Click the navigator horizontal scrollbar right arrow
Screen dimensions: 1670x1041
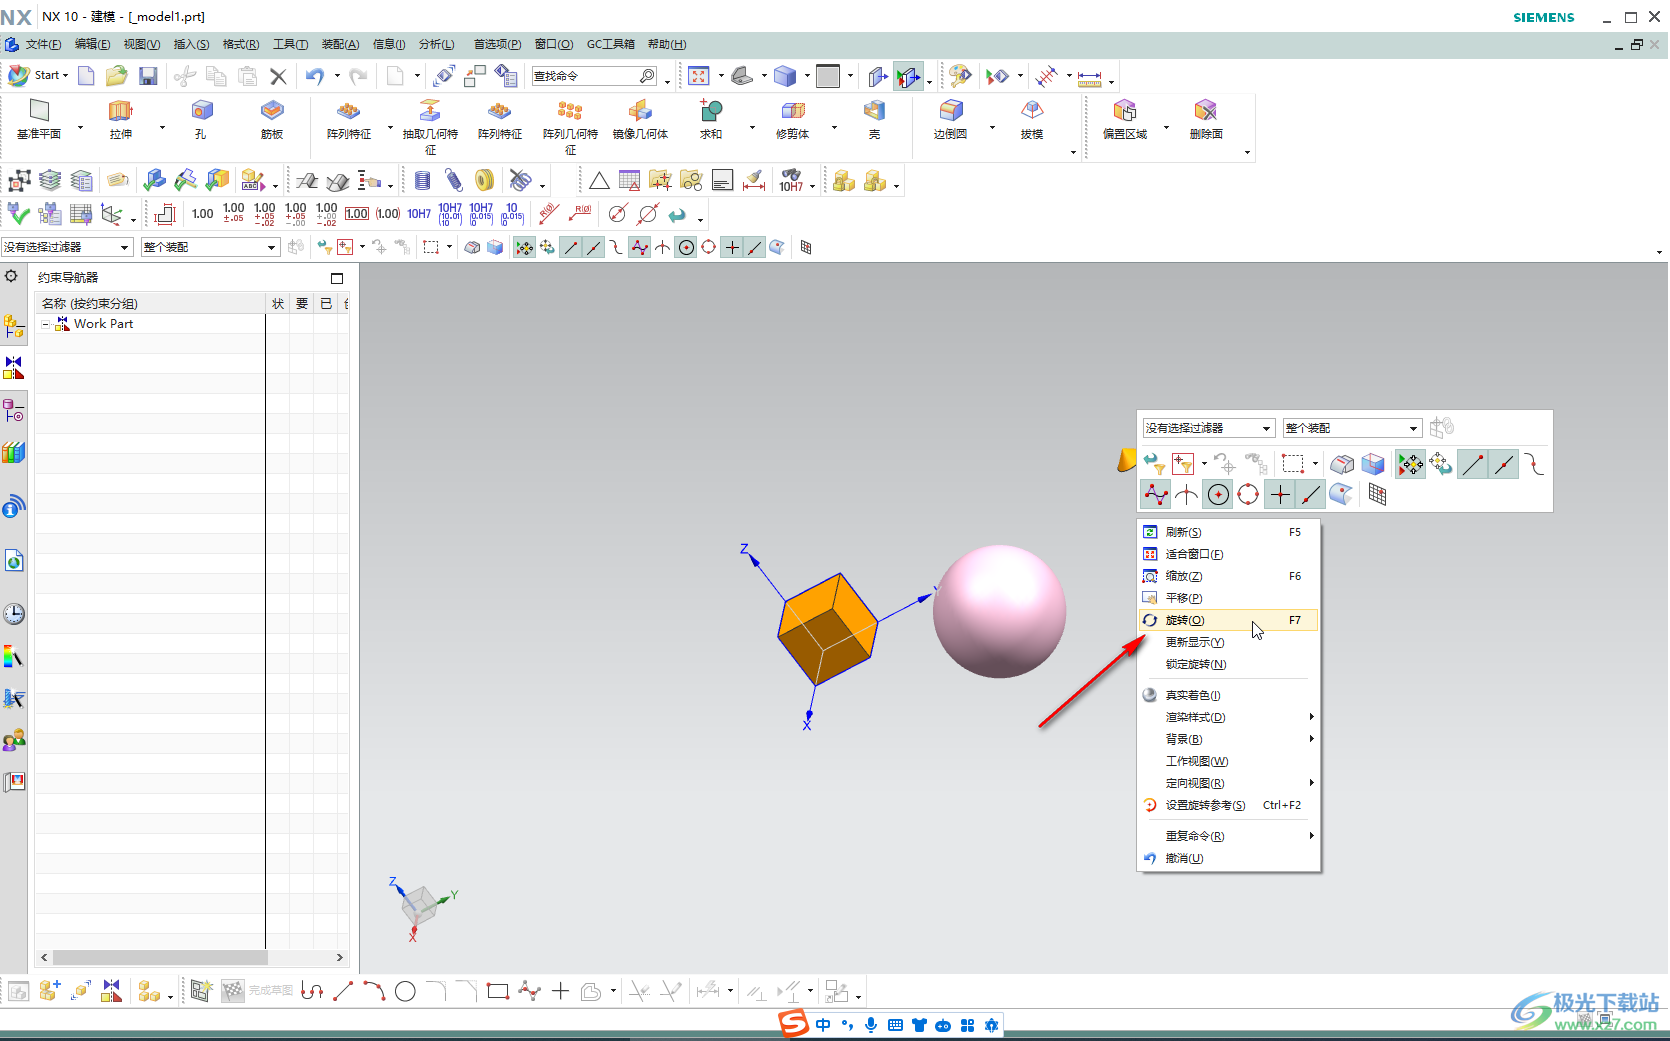[340, 958]
